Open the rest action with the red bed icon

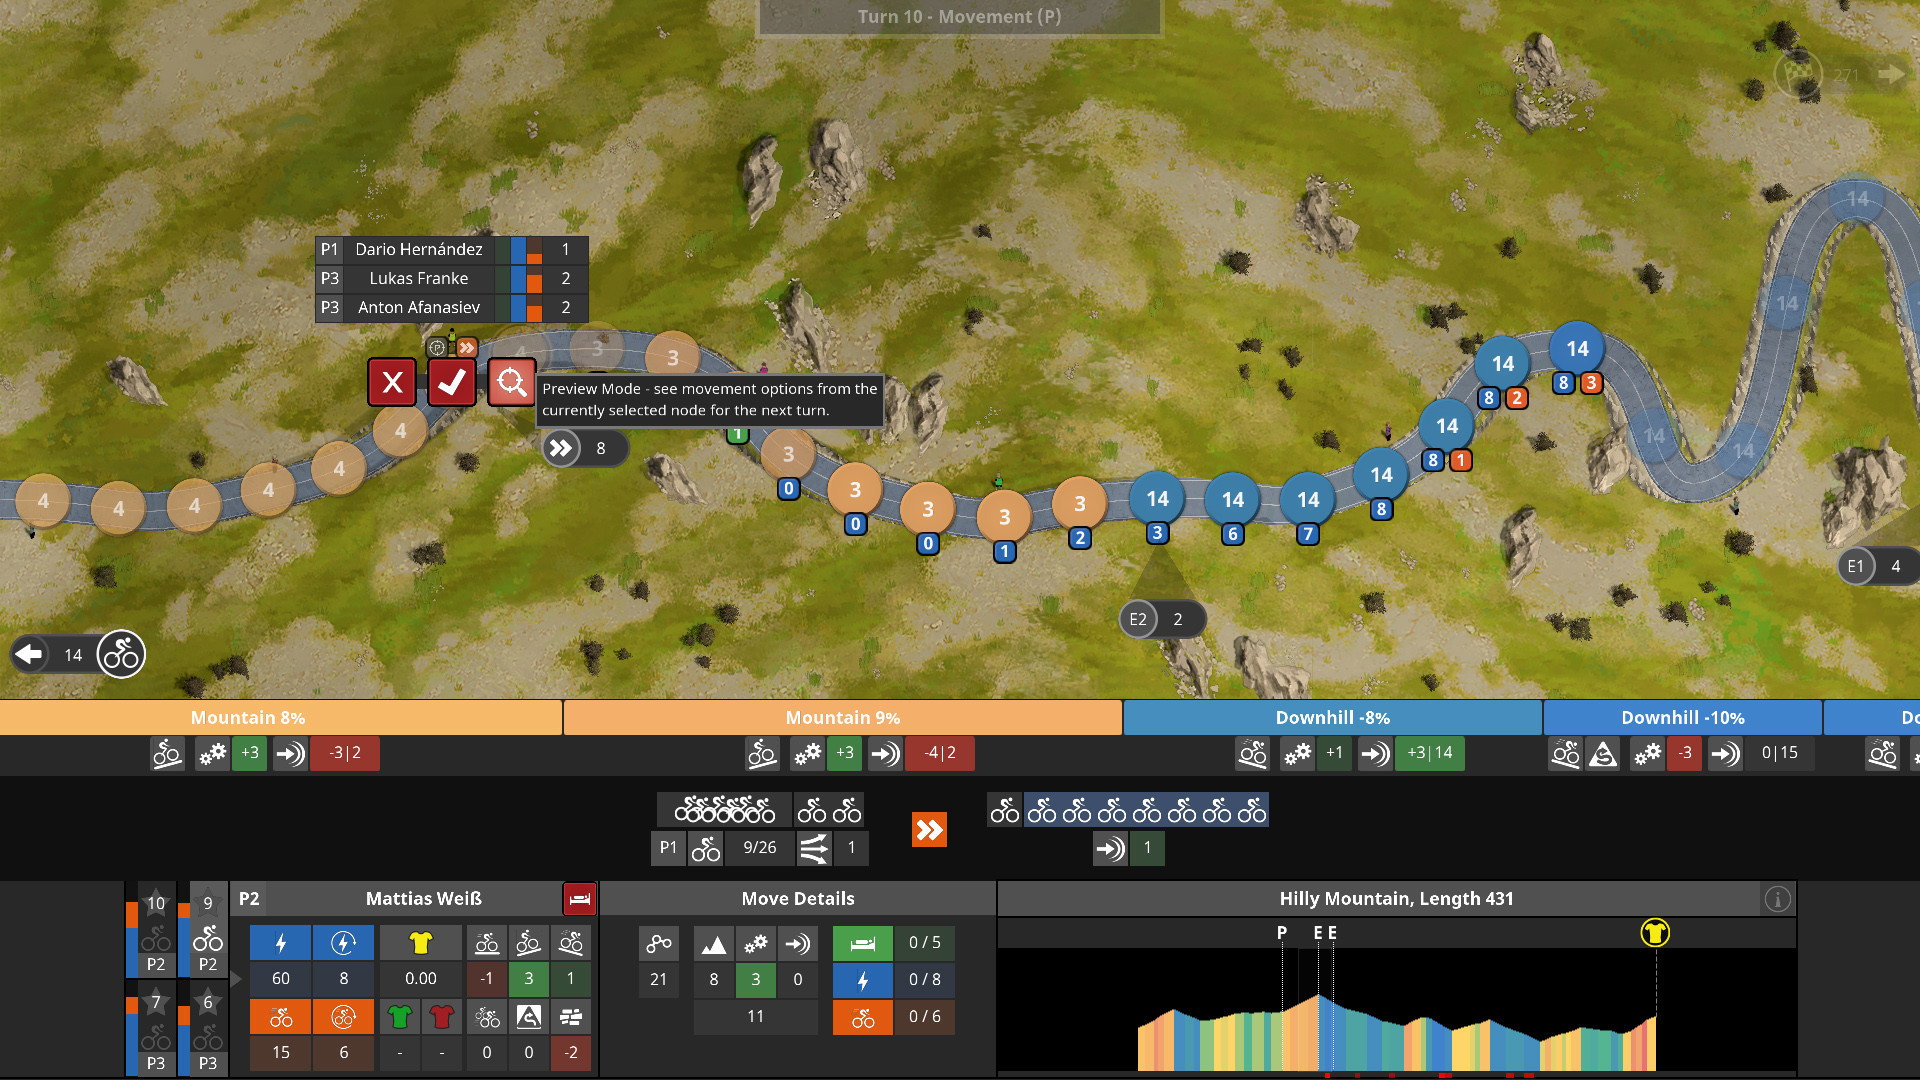coord(578,898)
